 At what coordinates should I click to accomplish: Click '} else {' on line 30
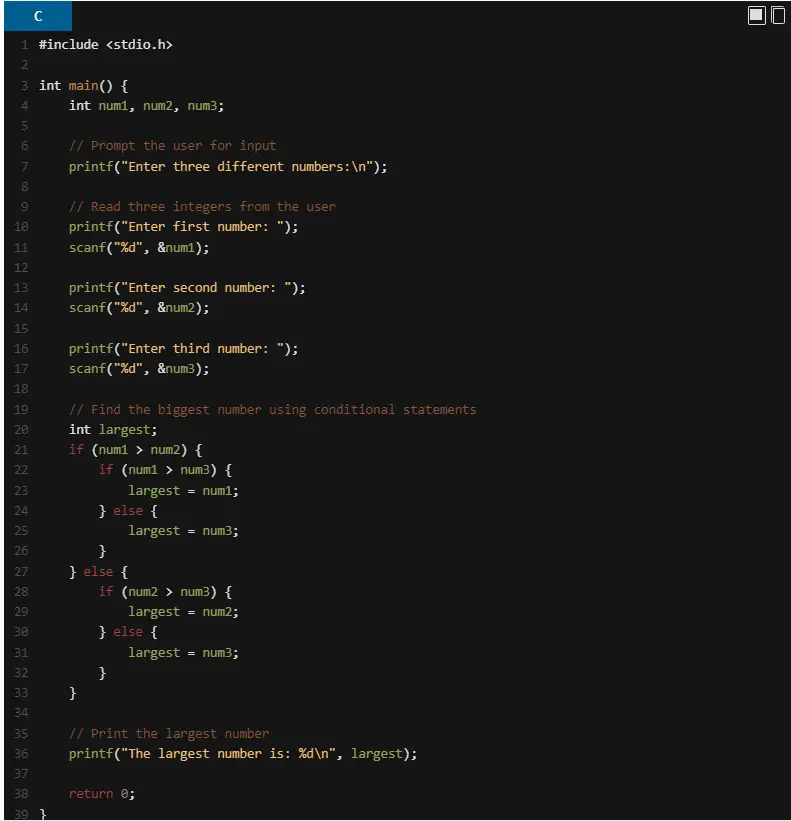(x=128, y=632)
